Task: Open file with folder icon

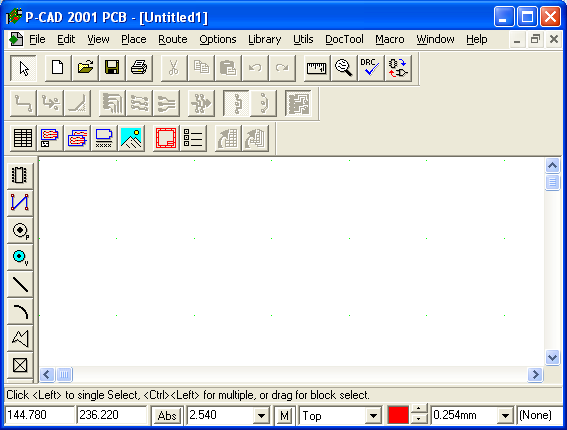Action: (x=85, y=68)
